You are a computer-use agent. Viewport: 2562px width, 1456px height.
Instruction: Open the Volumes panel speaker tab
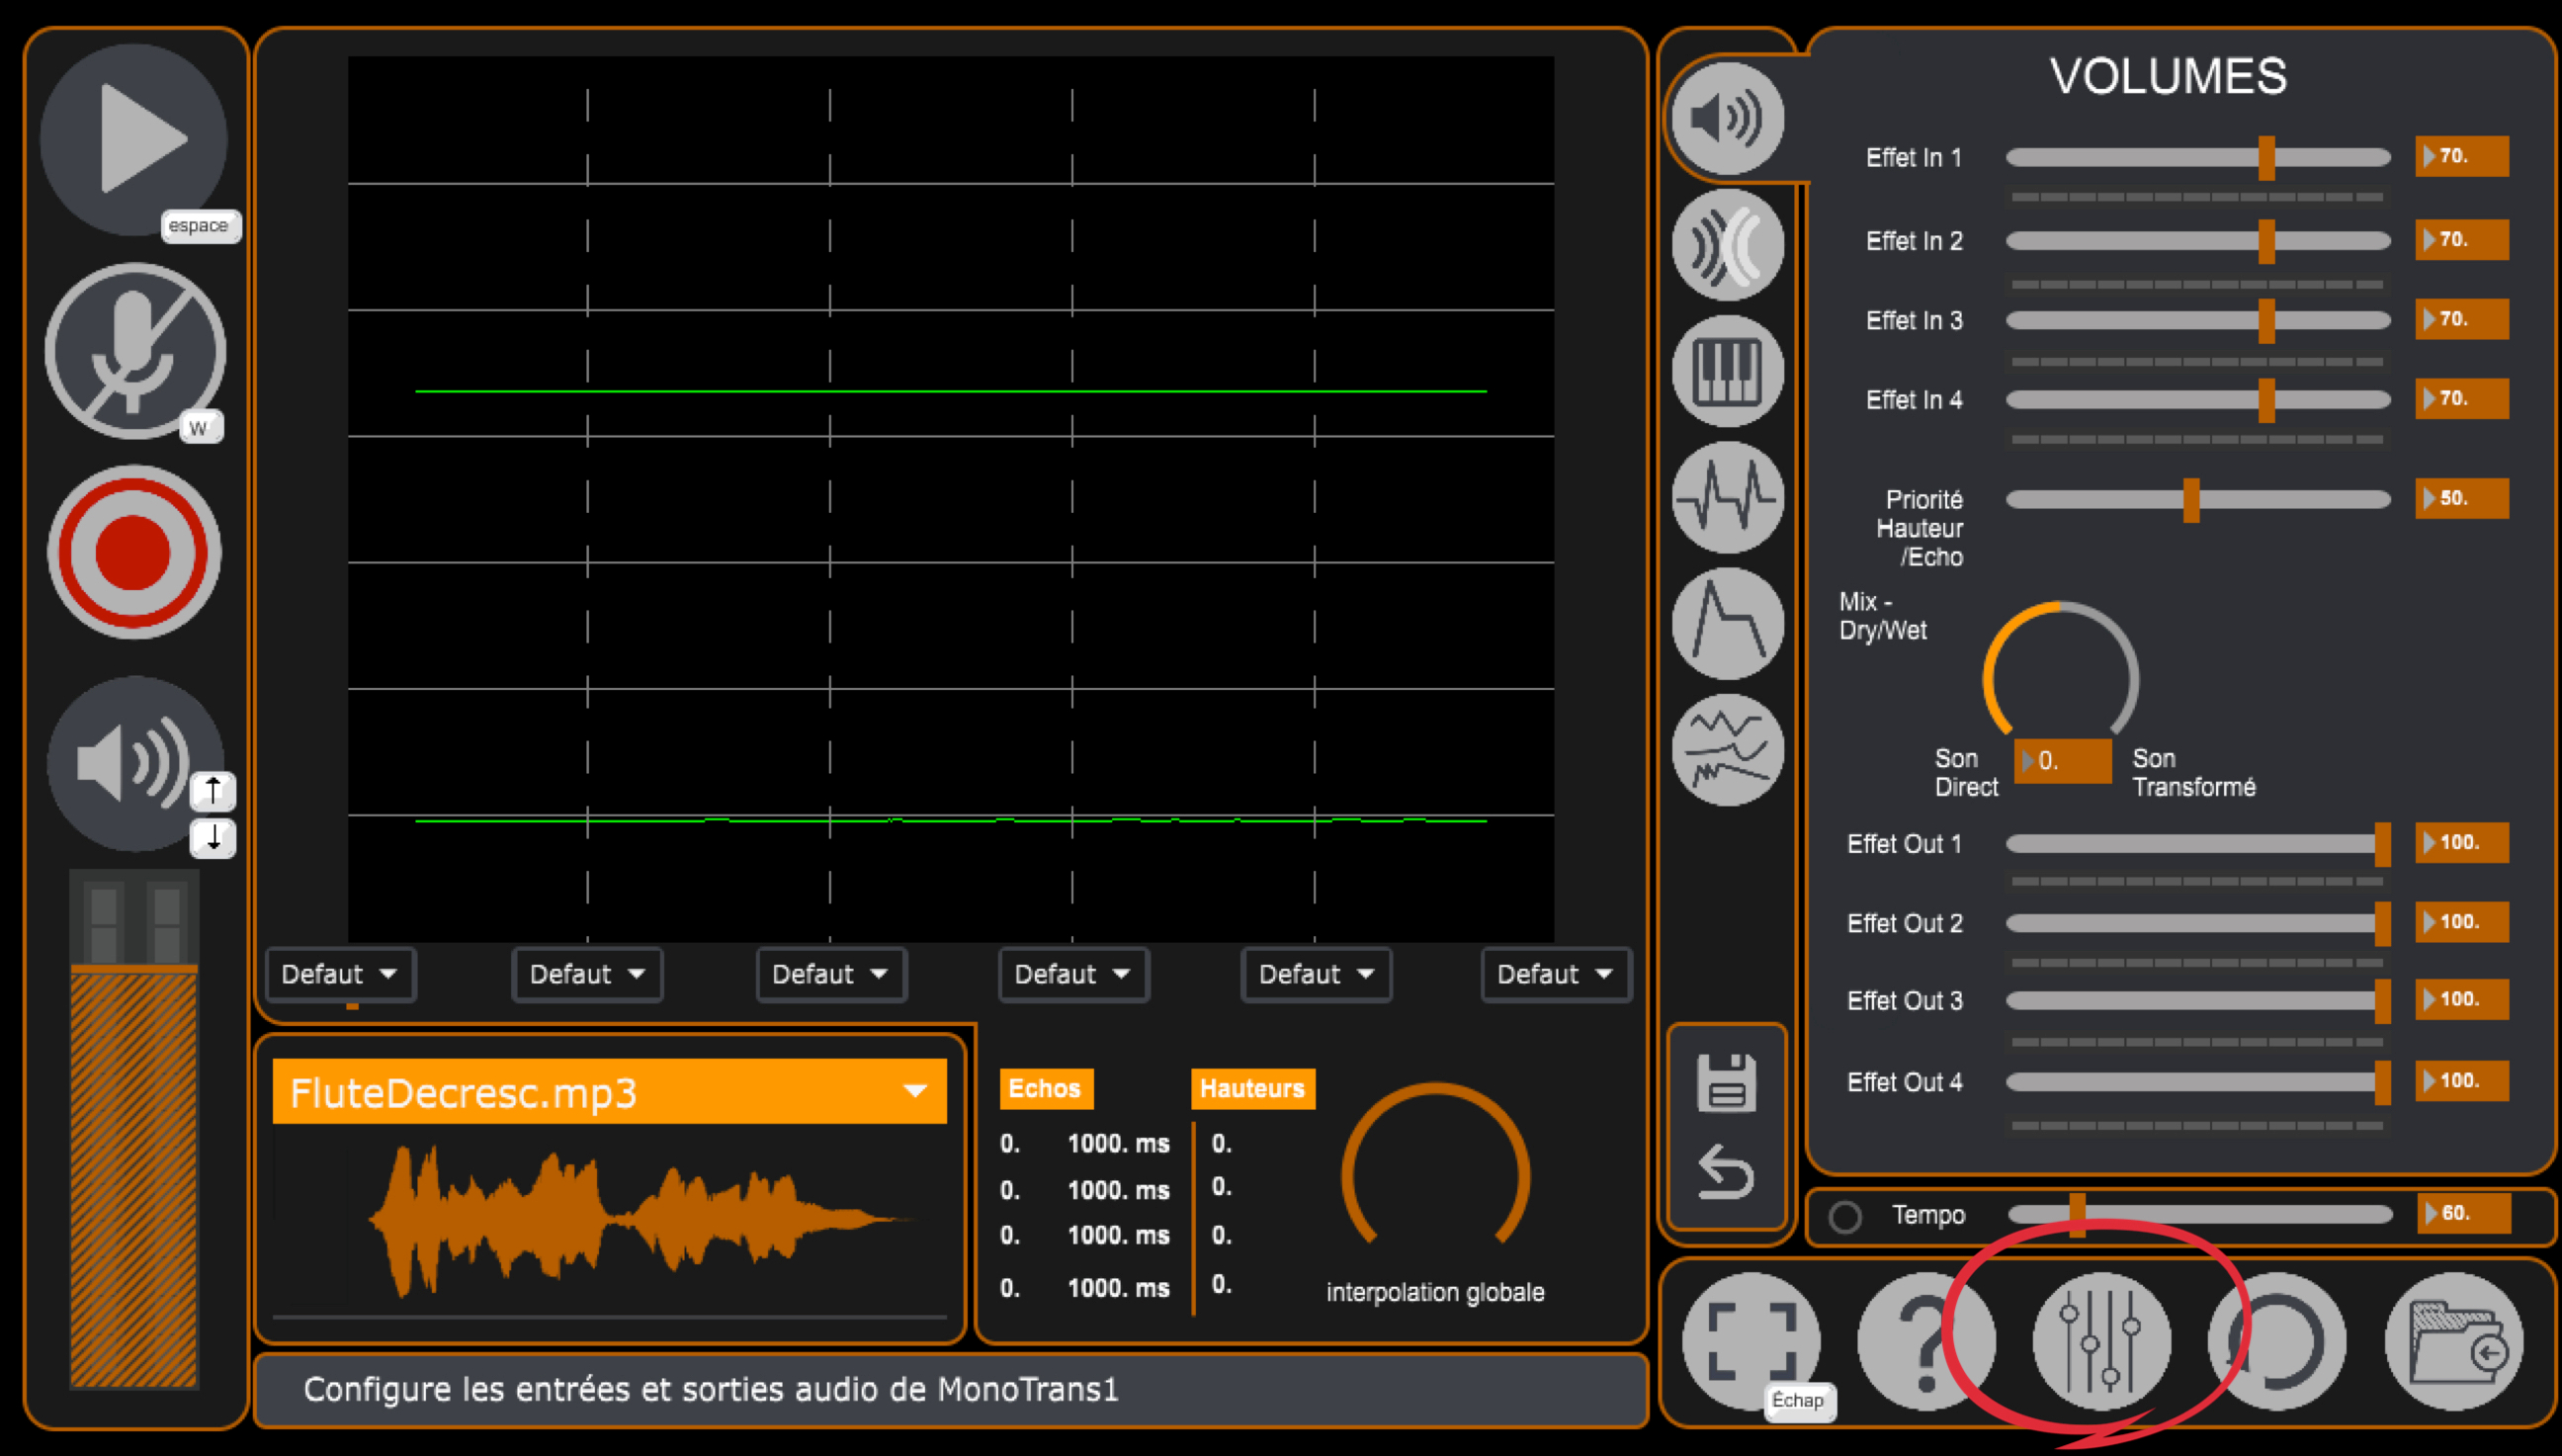click(1727, 118)
